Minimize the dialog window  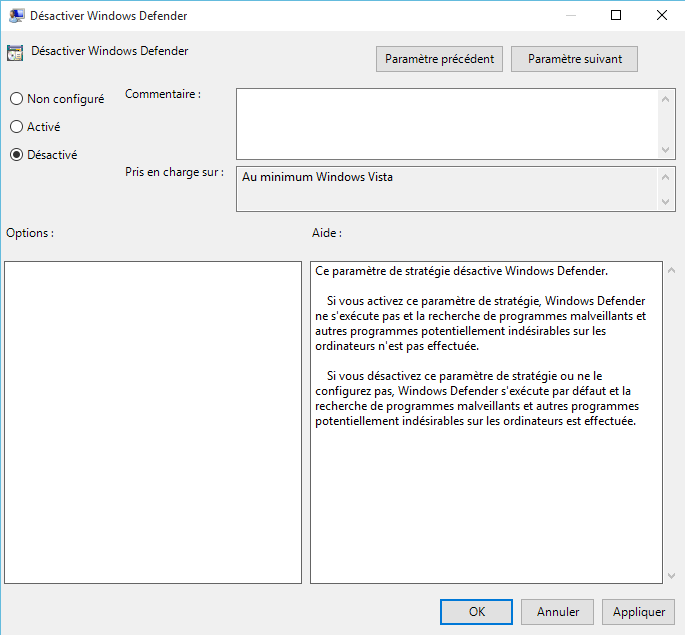pos(571,15)
